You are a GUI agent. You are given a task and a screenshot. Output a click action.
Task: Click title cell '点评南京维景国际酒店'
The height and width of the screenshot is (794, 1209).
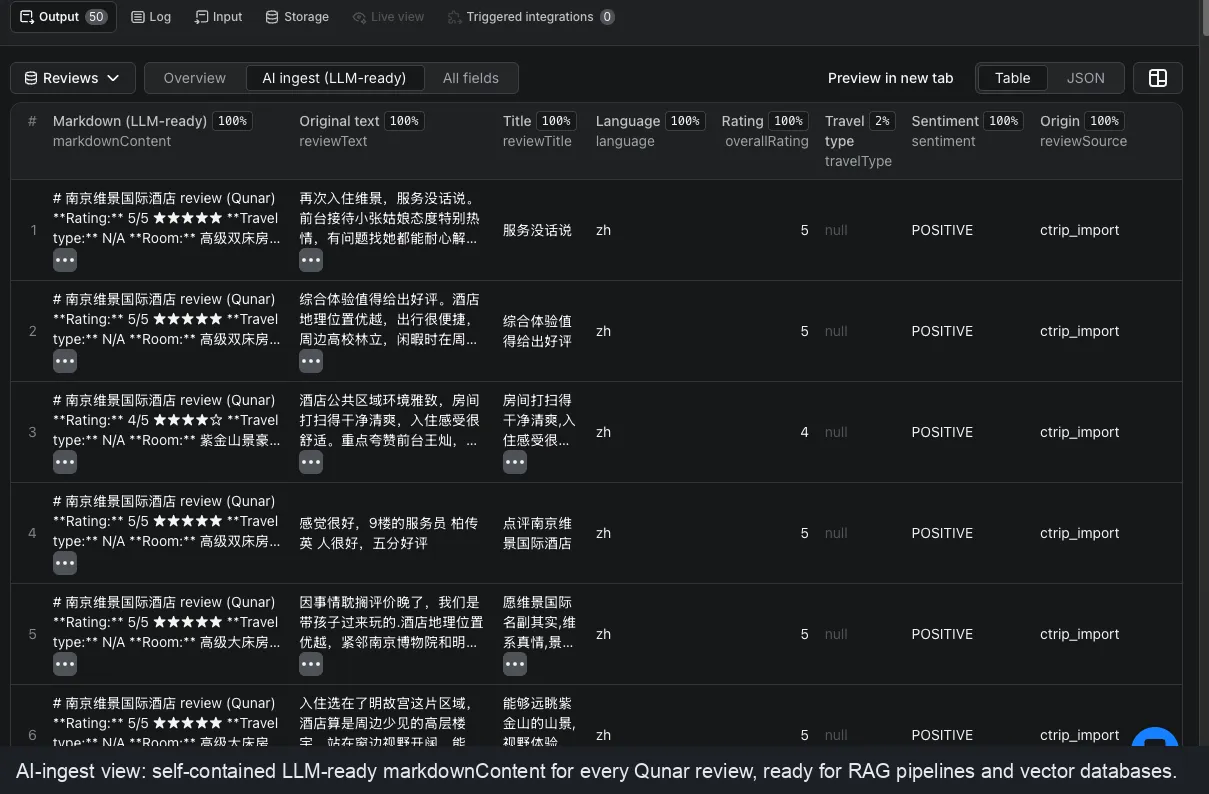(x=537, y=533)
